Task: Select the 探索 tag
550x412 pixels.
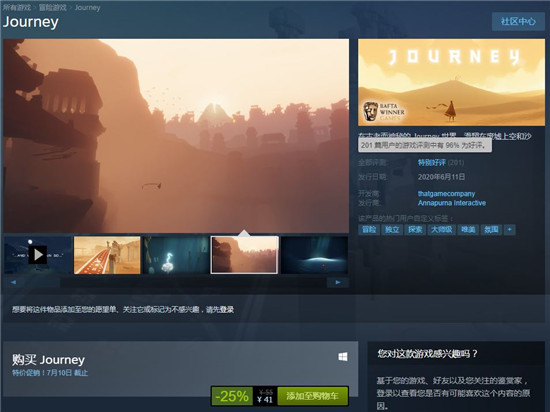Action: click(415, 230)
